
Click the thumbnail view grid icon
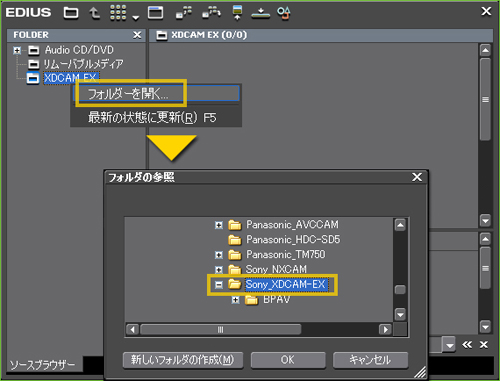[118, 13]
